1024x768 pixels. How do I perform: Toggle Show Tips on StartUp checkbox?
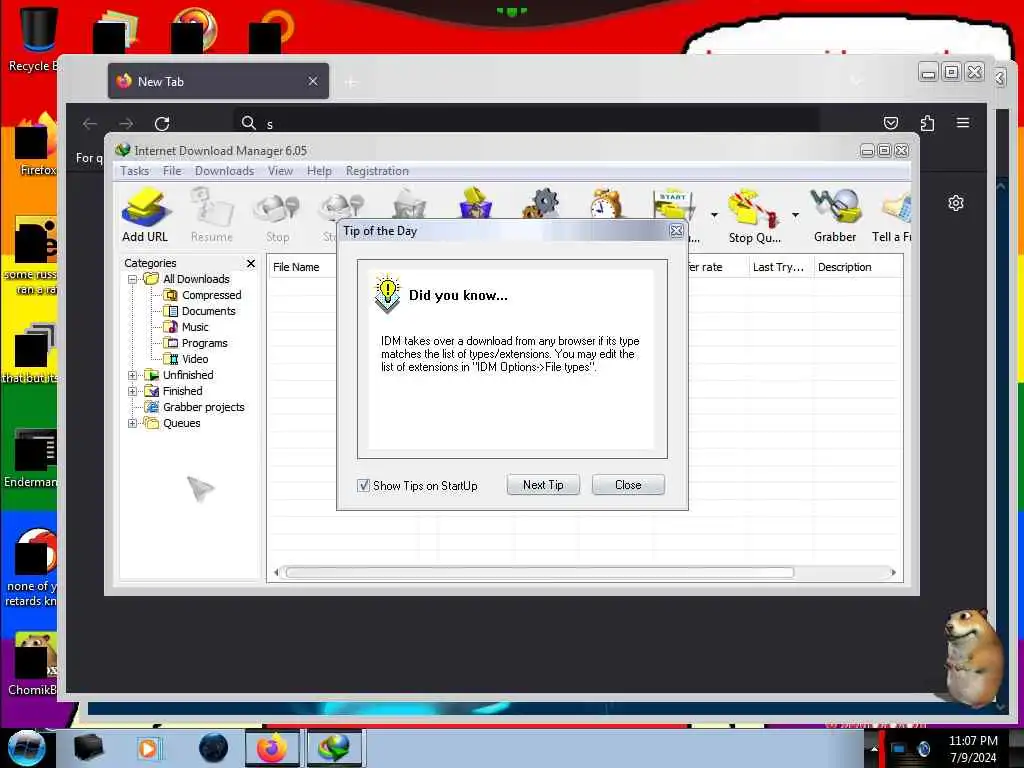coord(363,485)
